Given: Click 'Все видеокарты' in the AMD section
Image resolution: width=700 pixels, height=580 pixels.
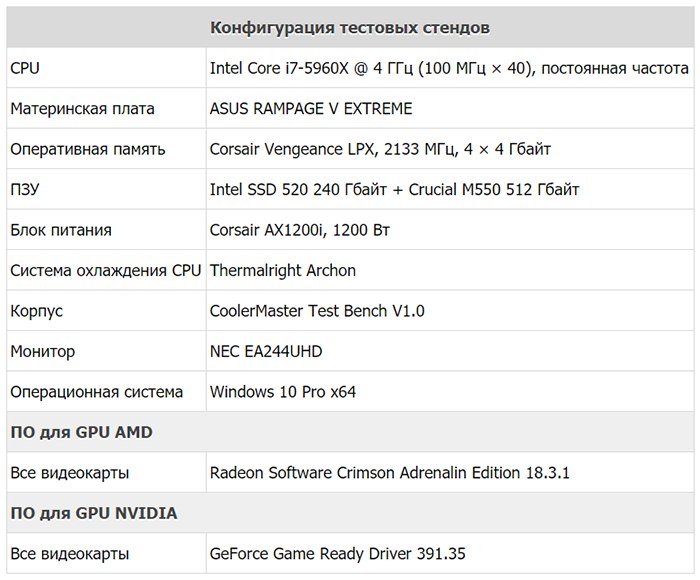Looking at the screenshot, I should 70,473.
